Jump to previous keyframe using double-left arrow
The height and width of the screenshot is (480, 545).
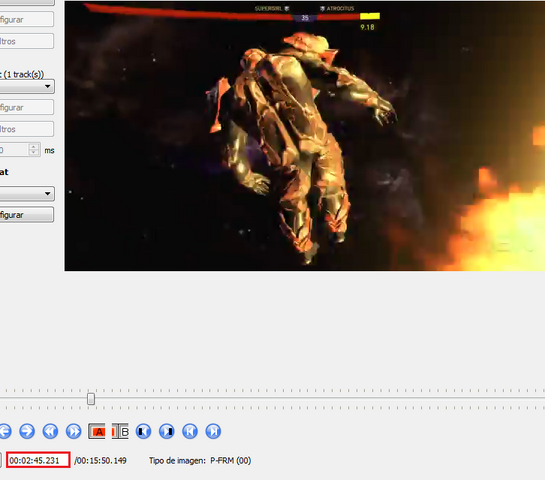[x=50, y=431]
